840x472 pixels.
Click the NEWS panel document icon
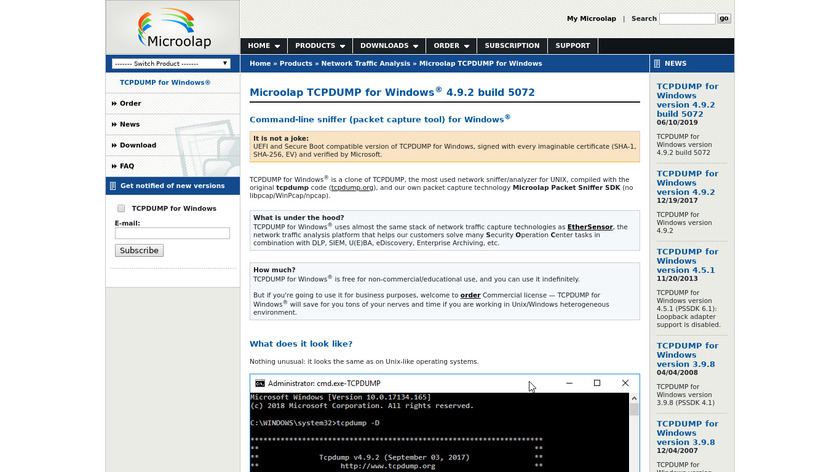pos(657,64)
